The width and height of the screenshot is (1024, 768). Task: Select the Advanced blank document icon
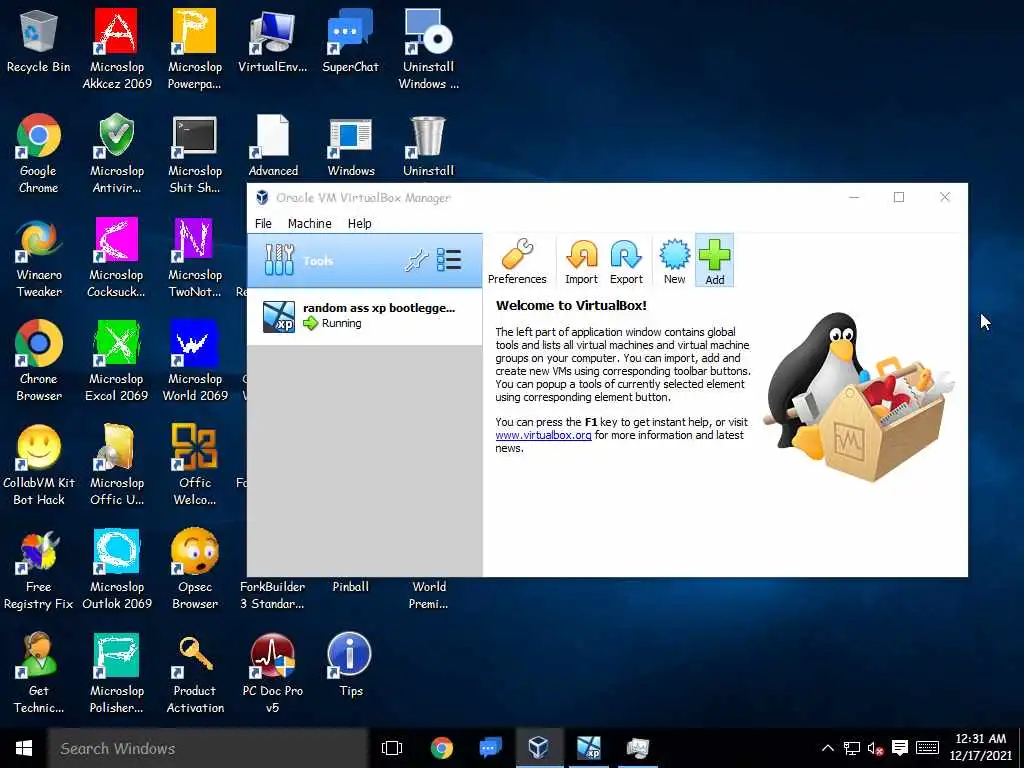(x=273, y=146)
